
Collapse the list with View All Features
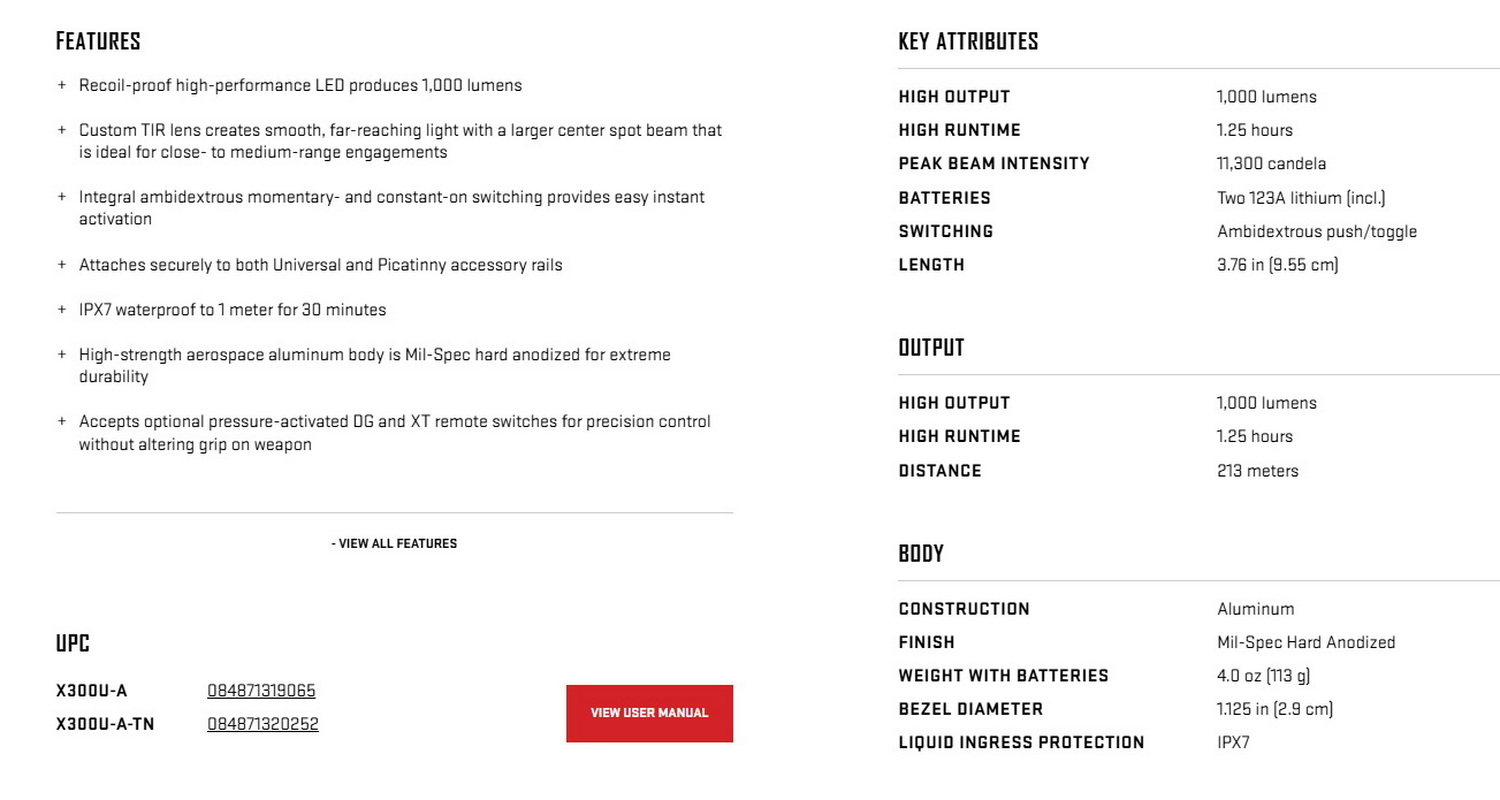pyautogui.click(x=394, y=544)
